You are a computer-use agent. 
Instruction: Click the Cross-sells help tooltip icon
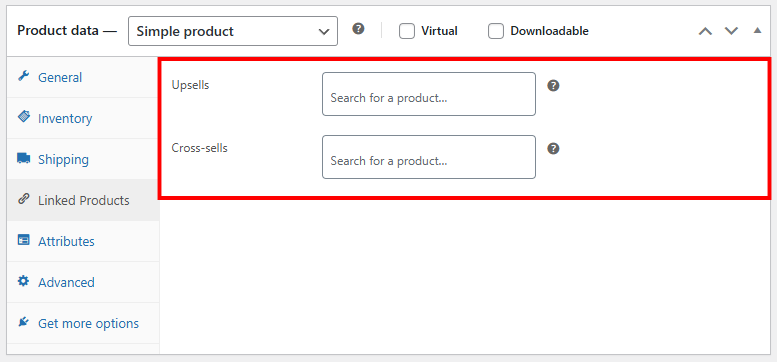[553, 149]
